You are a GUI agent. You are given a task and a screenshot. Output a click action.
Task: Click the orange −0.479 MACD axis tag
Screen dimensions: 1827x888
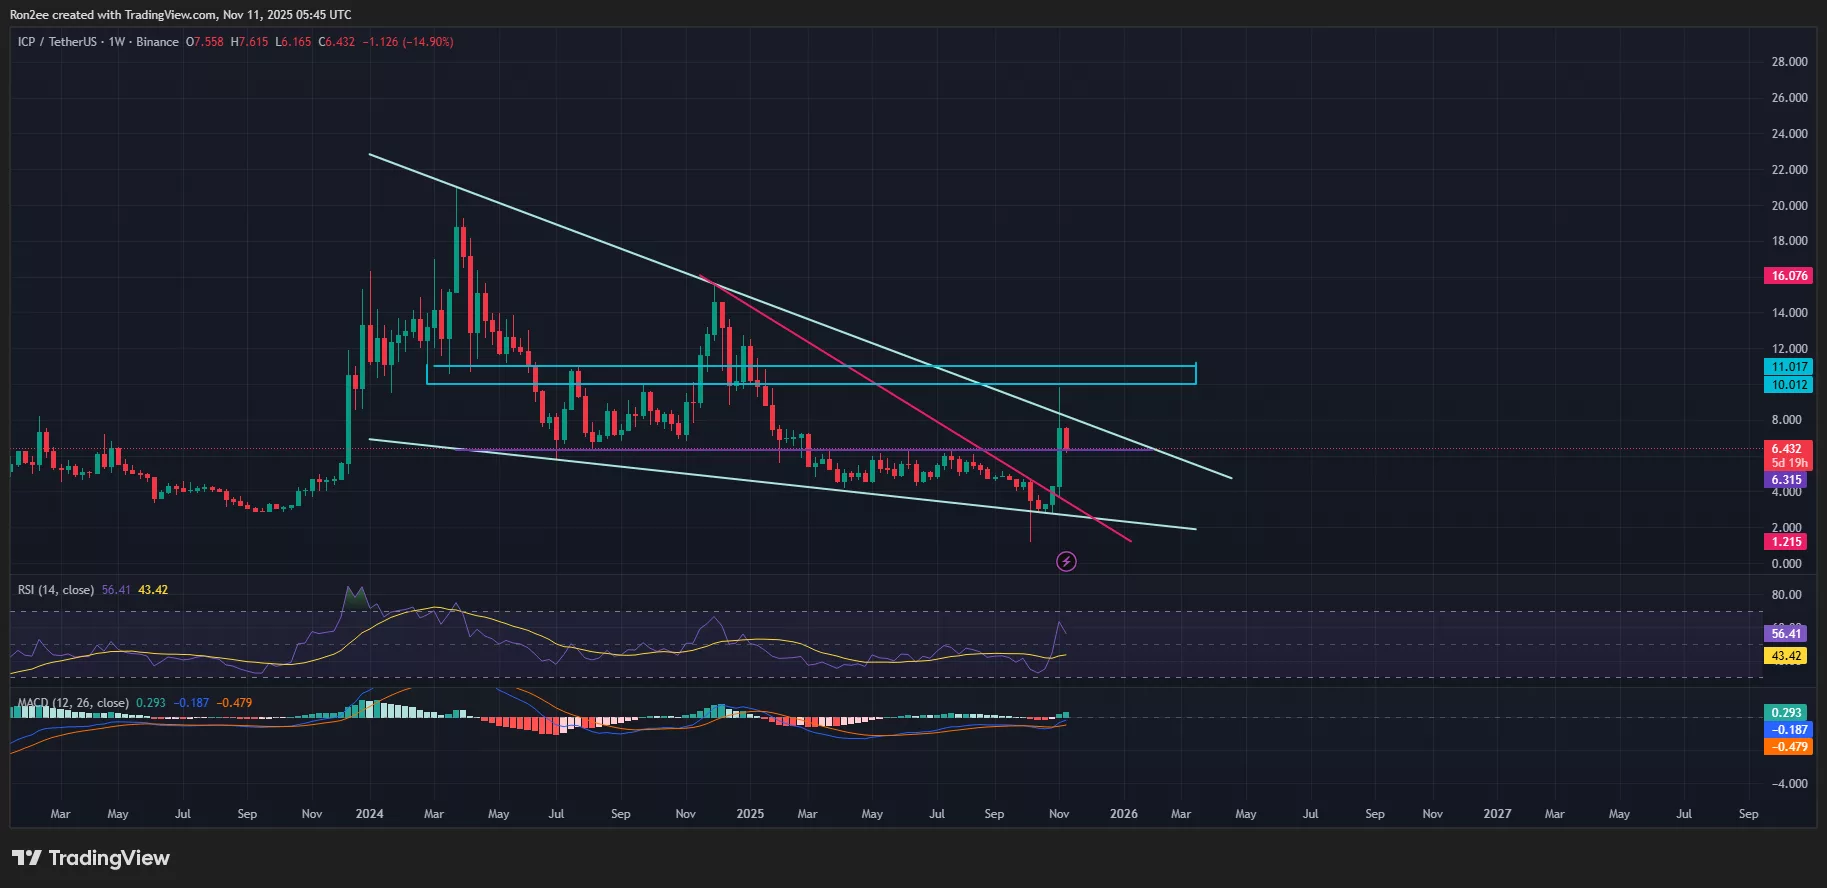click(1788, 747)
